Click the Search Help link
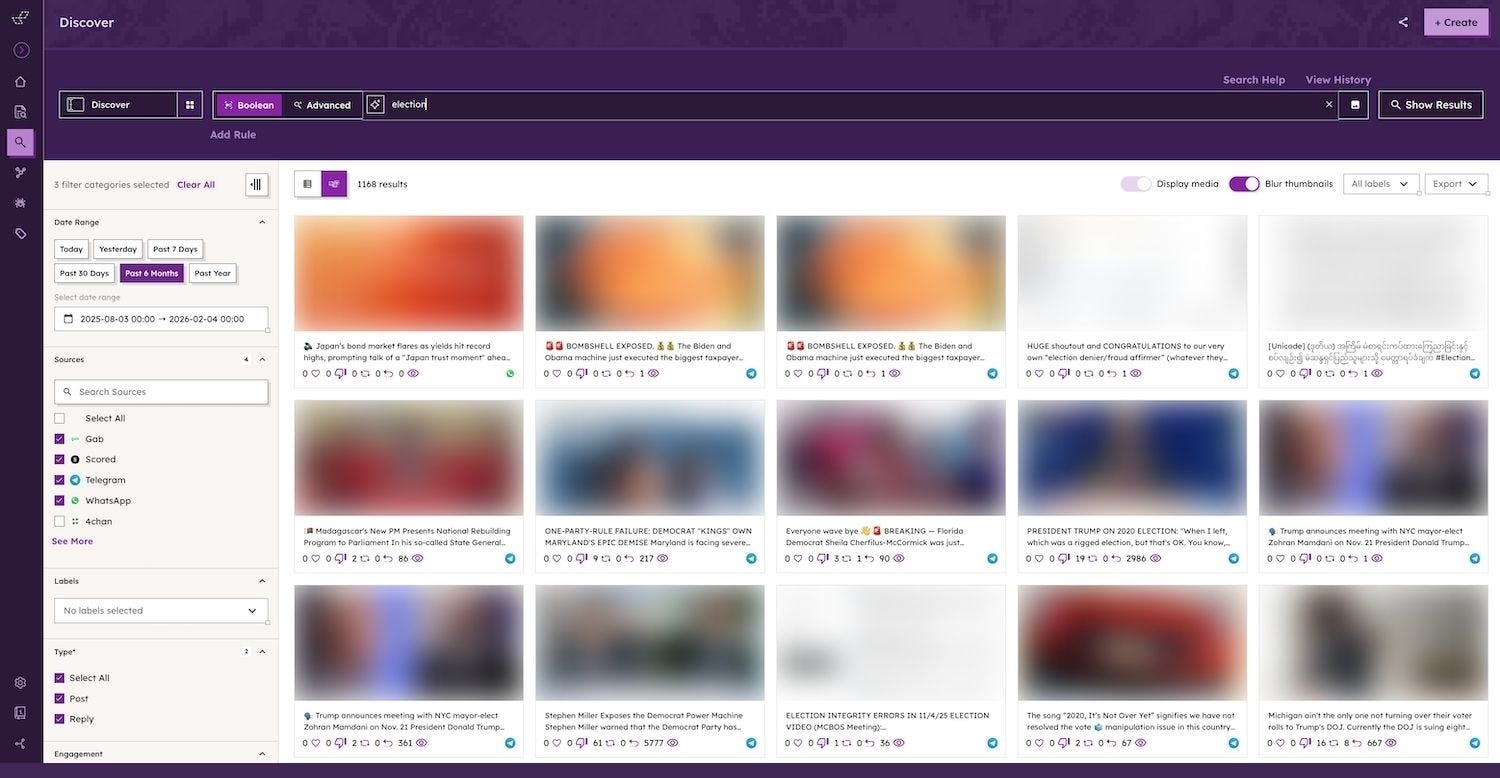 (x=1253, y=80)
